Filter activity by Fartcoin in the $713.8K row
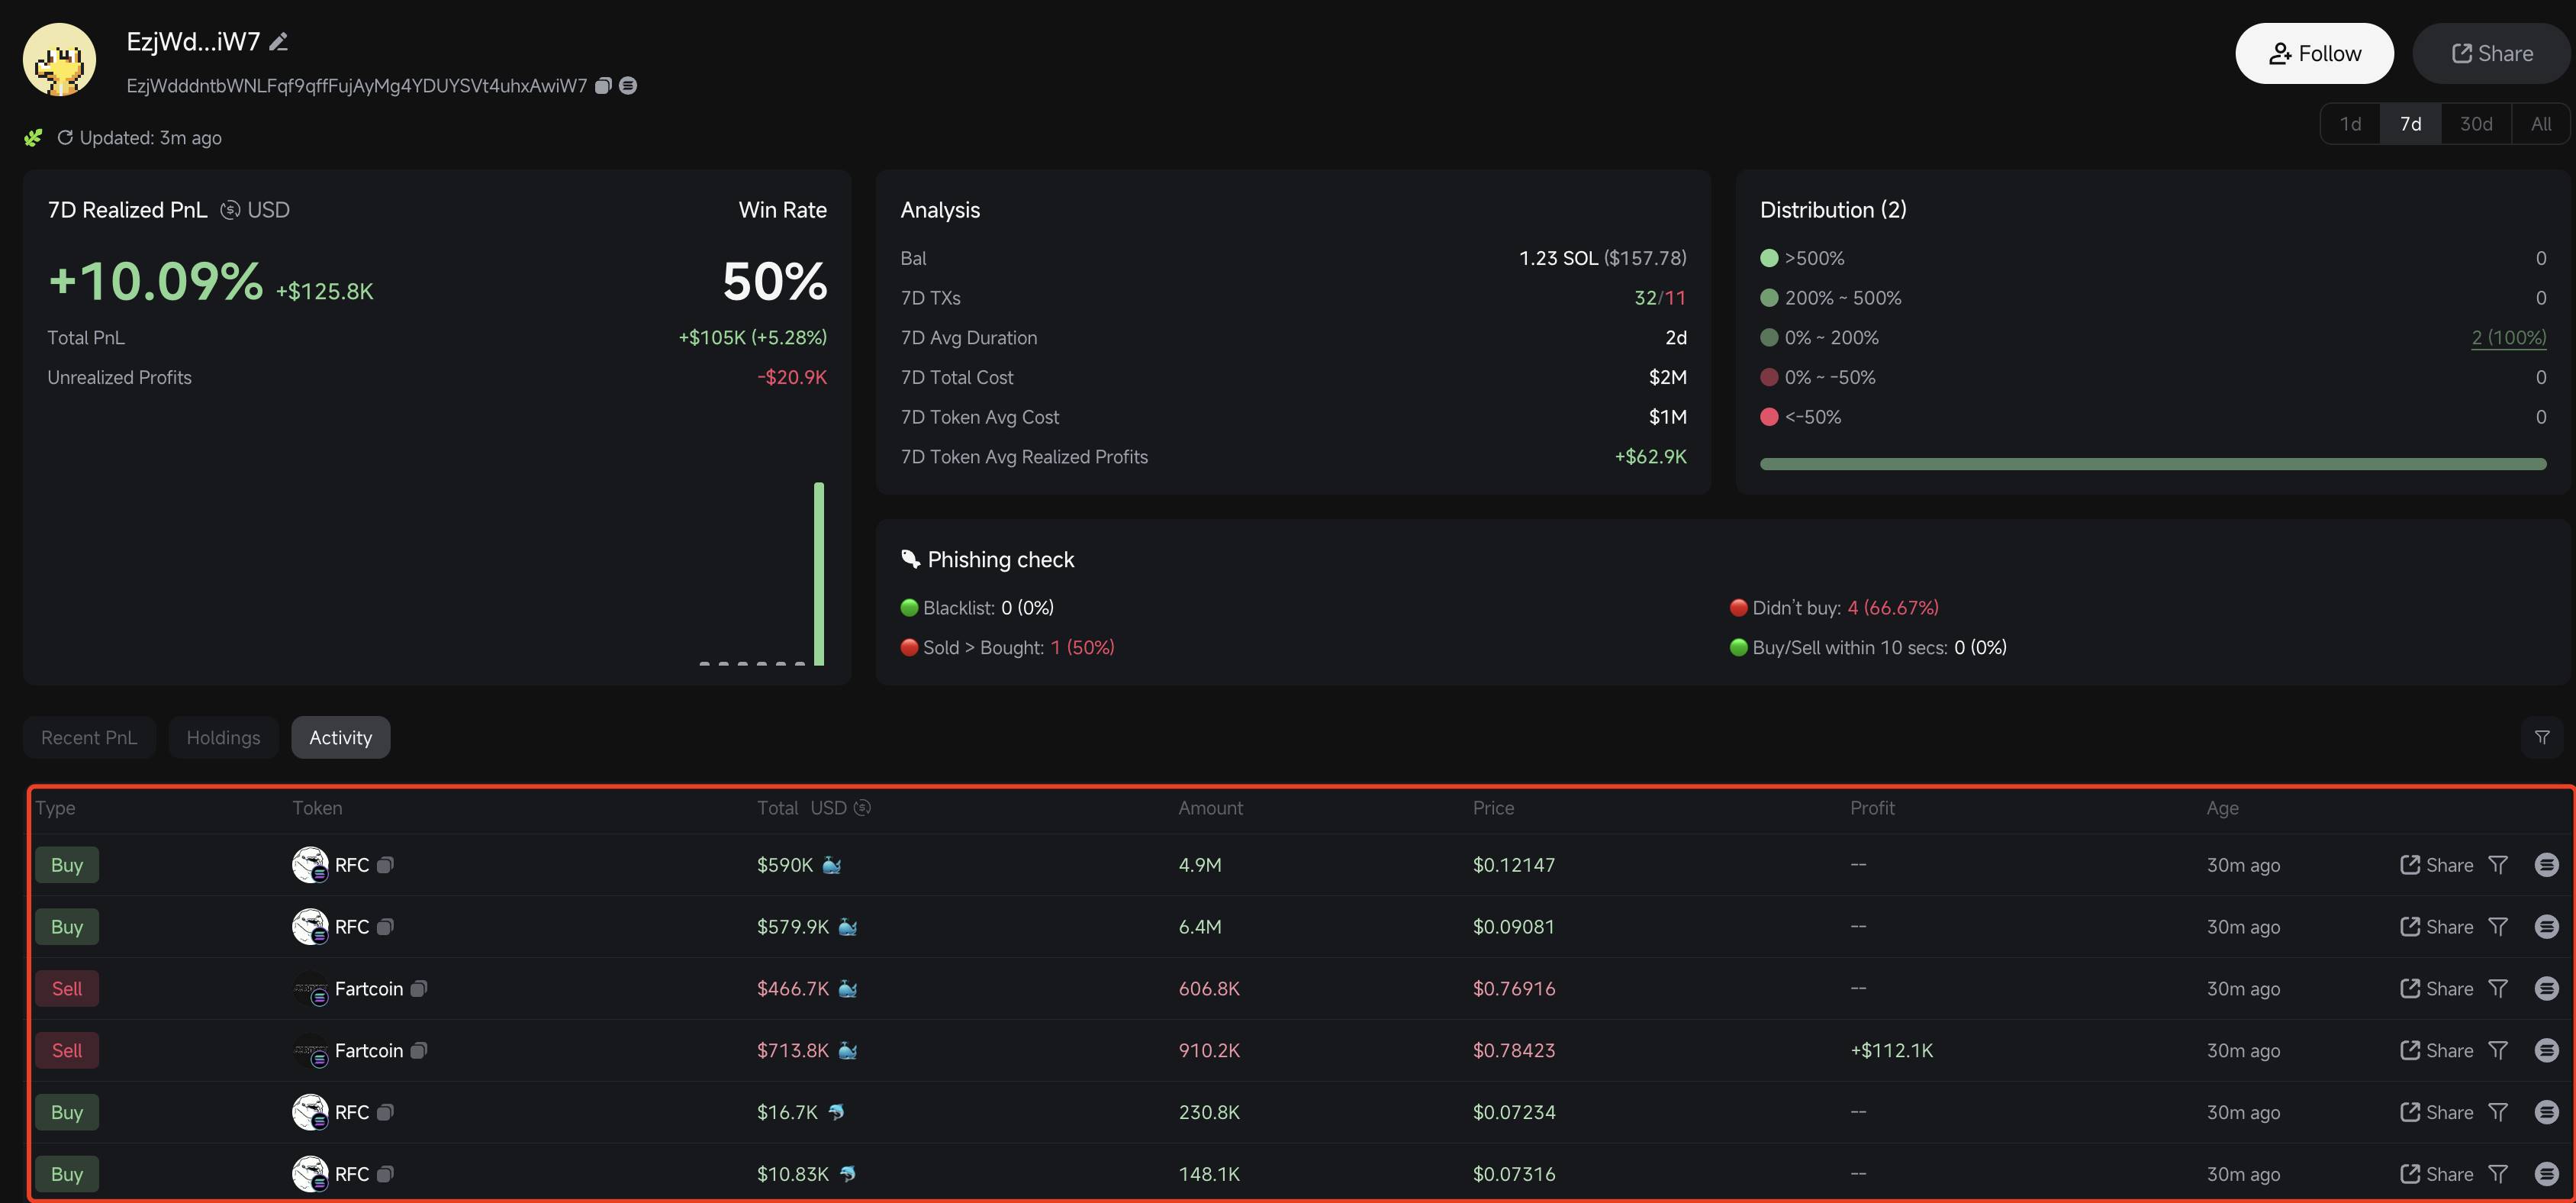2576x1203 pixels. [x=2498, y=1051]
